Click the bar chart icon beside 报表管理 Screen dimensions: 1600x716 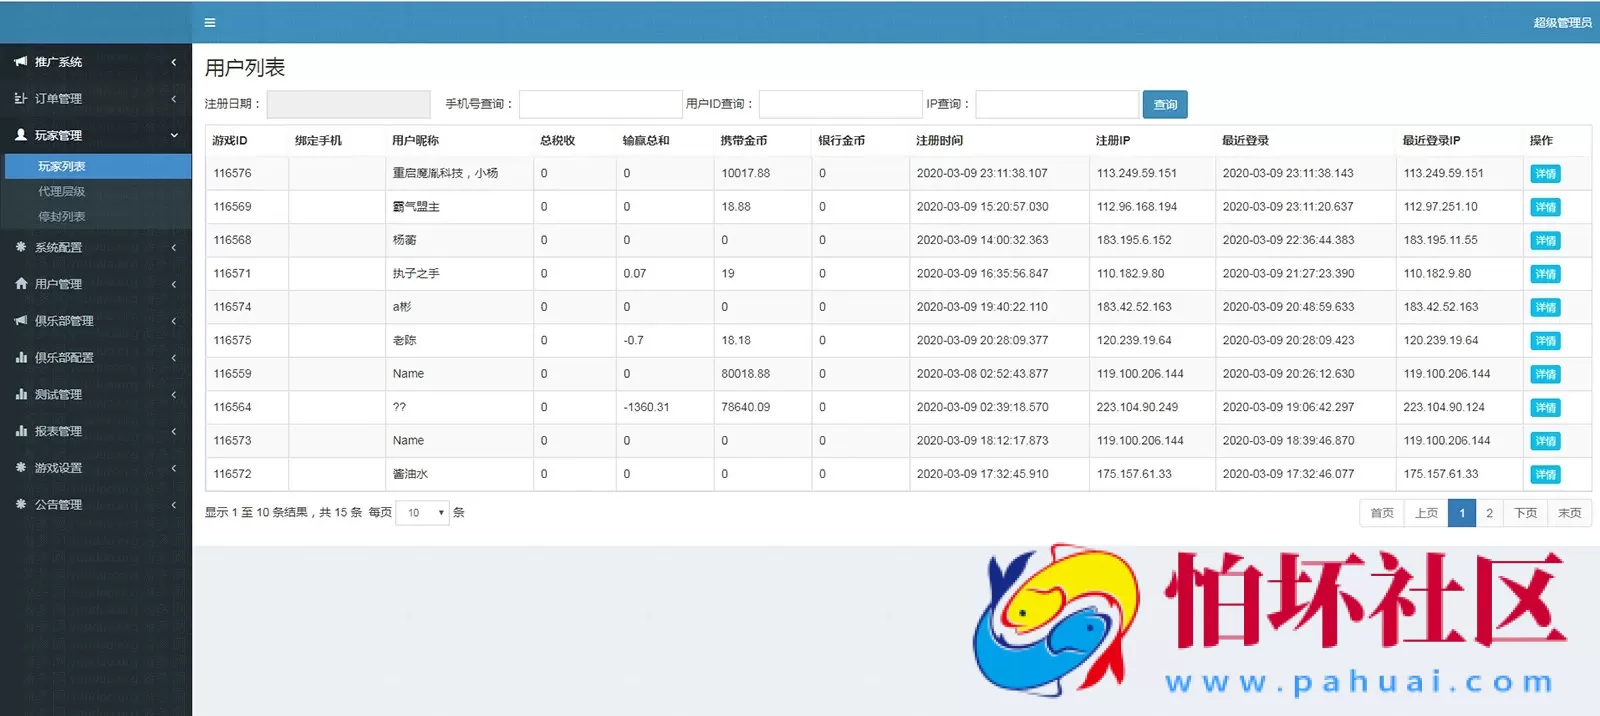coord(21,431)
